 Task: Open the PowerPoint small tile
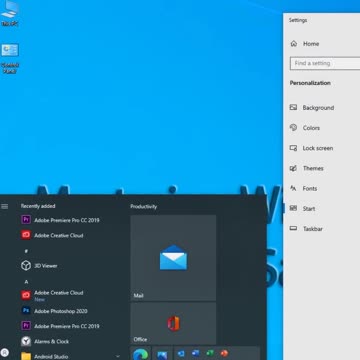pos(224,353)
